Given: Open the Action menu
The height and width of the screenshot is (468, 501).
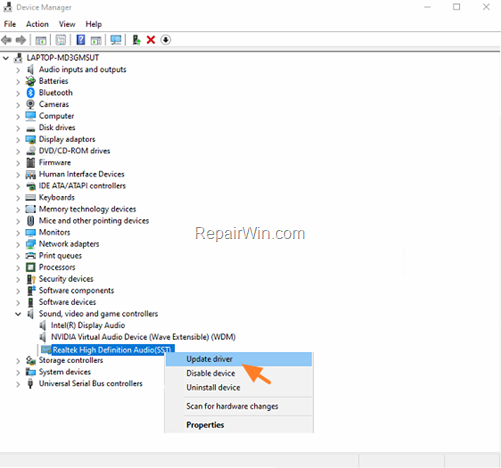Looking at the screenshot, I should [37, 24].
